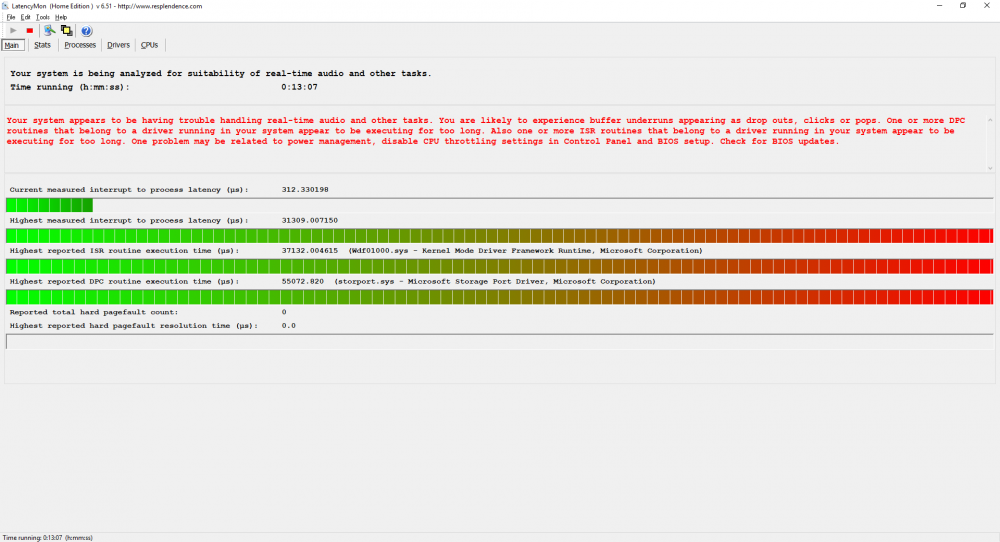Click 'Reported total hard pagefault count' label
1000x542 pixels.
pos(94,312)
